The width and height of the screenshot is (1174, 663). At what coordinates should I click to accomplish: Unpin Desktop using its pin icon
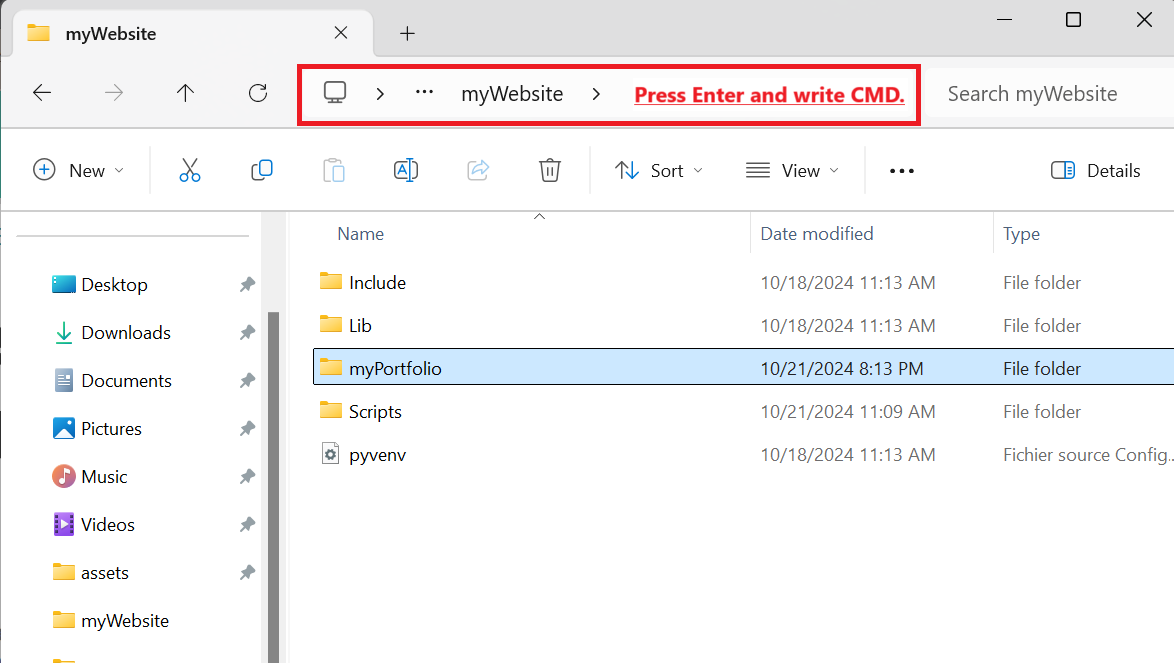click(x=247, y=284)
